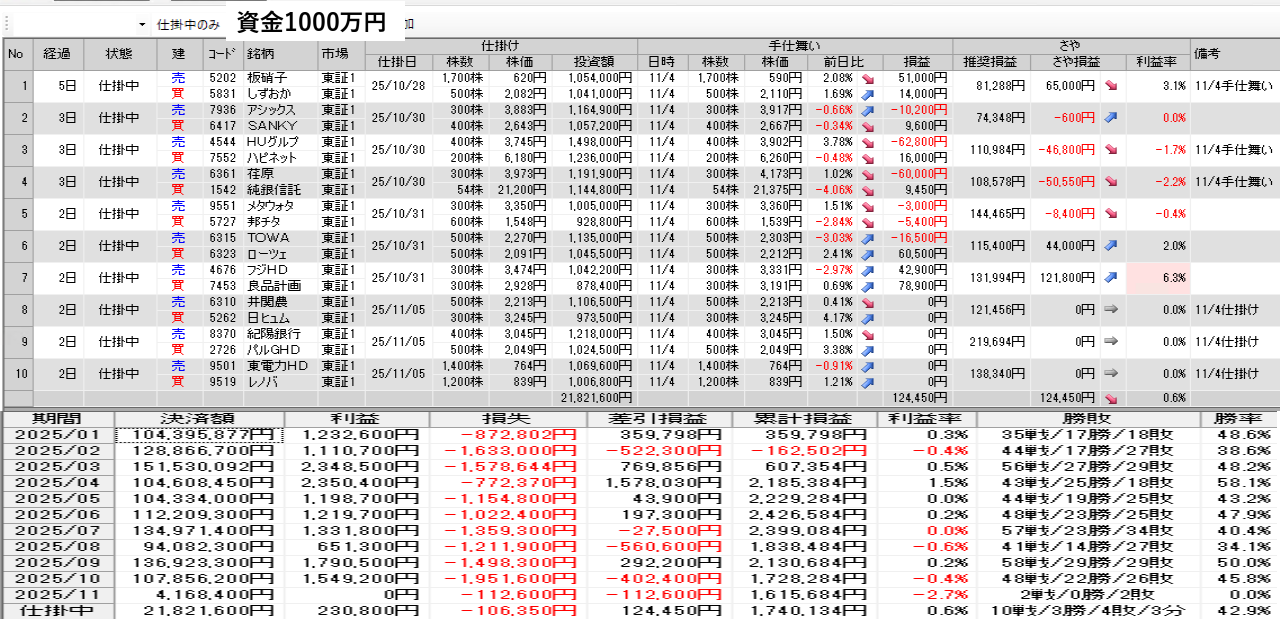Click gray right arrow in 井関農 pair row
The height and width of the screenshot is (619, 1280).
1110,310
